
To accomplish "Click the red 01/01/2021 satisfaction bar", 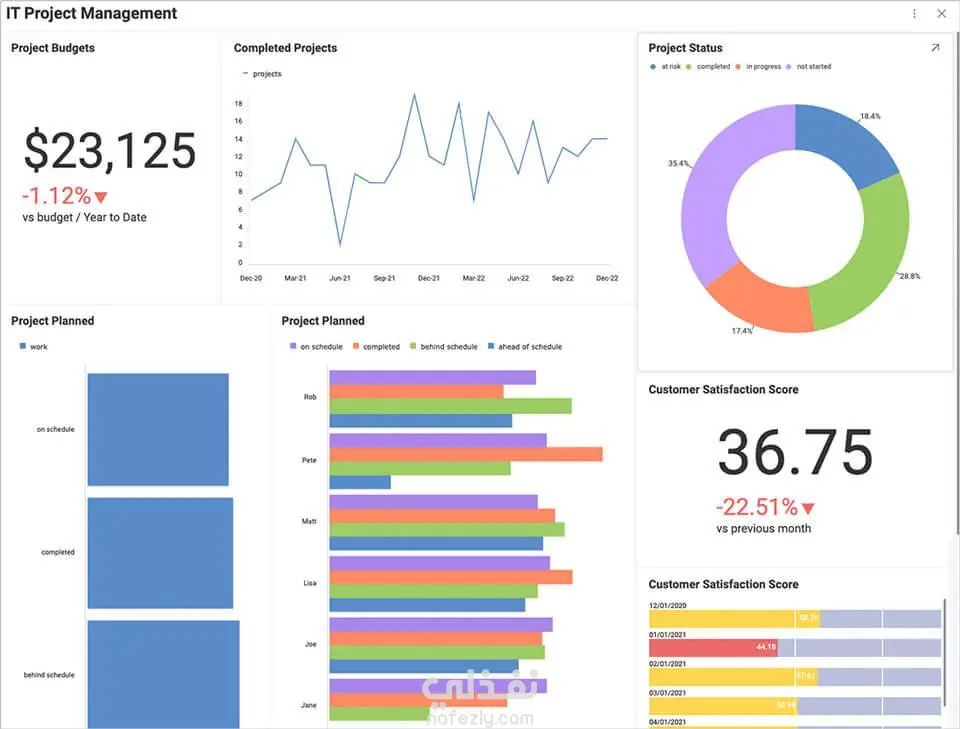I will click(x=713, y=648).
